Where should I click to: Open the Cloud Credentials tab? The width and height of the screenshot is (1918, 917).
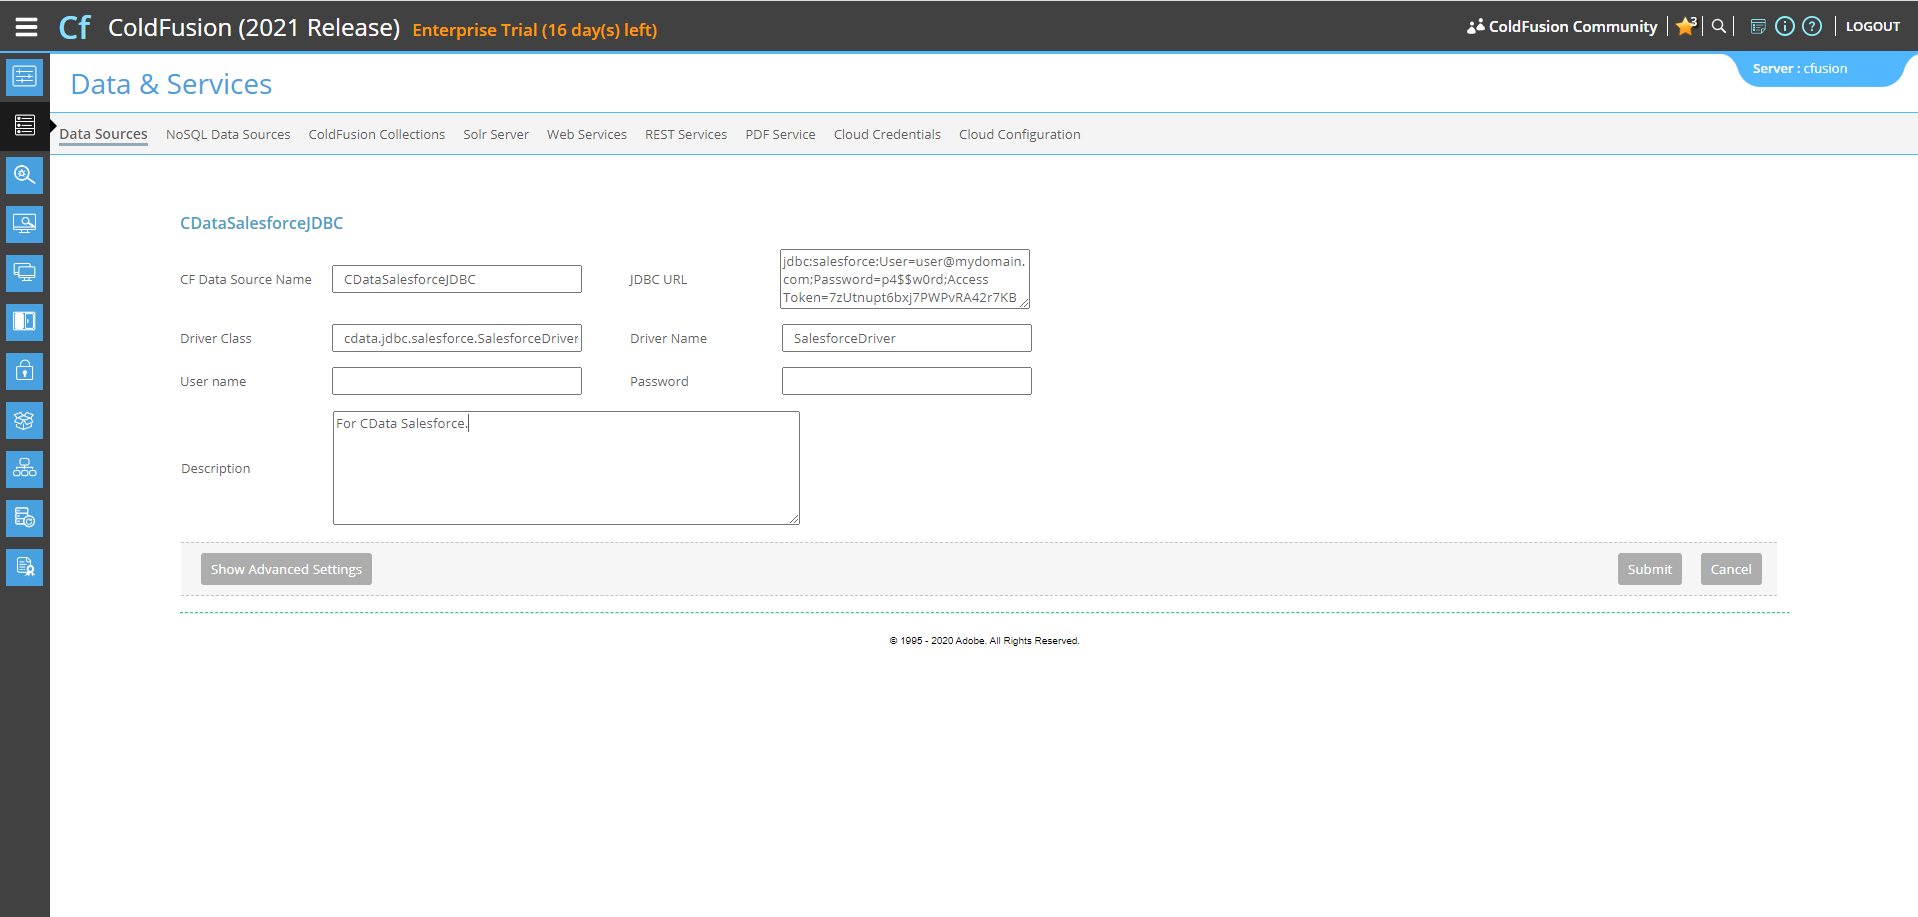(887, 135)
